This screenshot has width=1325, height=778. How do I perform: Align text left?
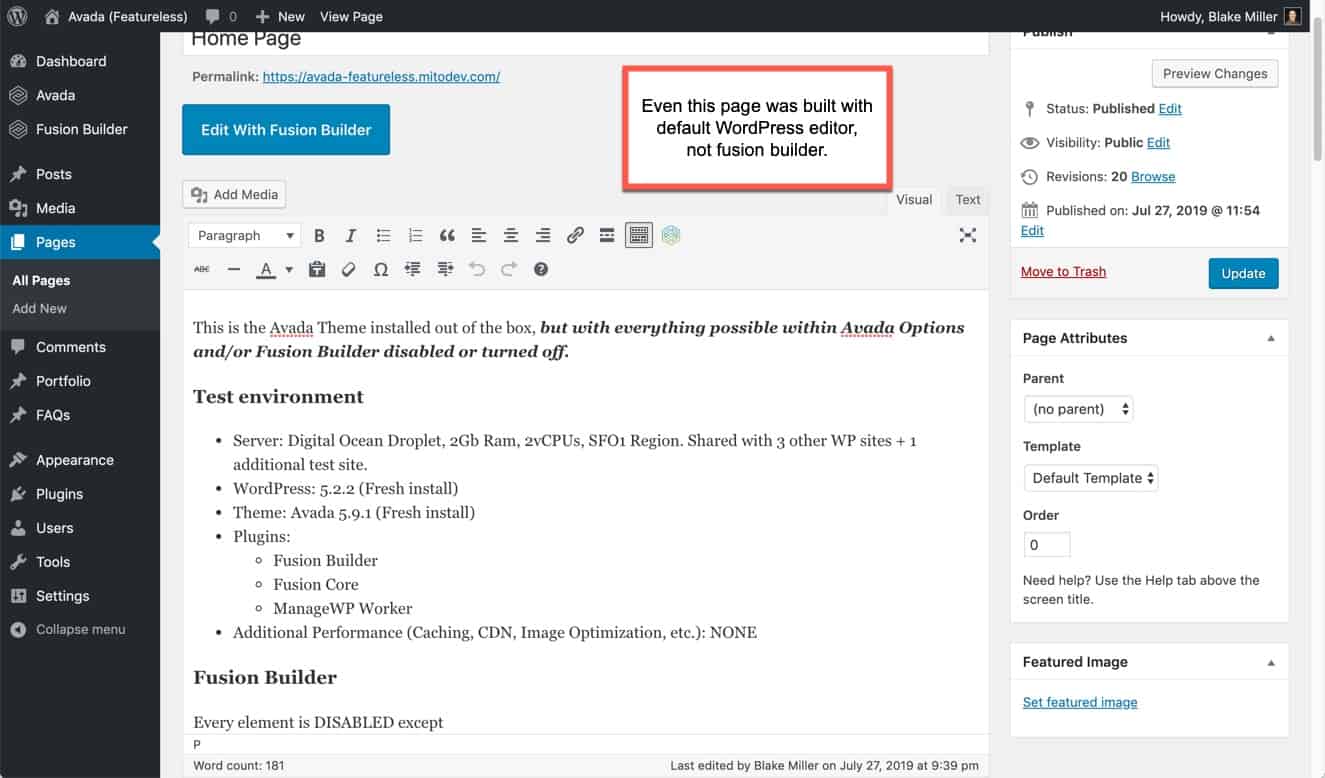click(x=479, y=236)
